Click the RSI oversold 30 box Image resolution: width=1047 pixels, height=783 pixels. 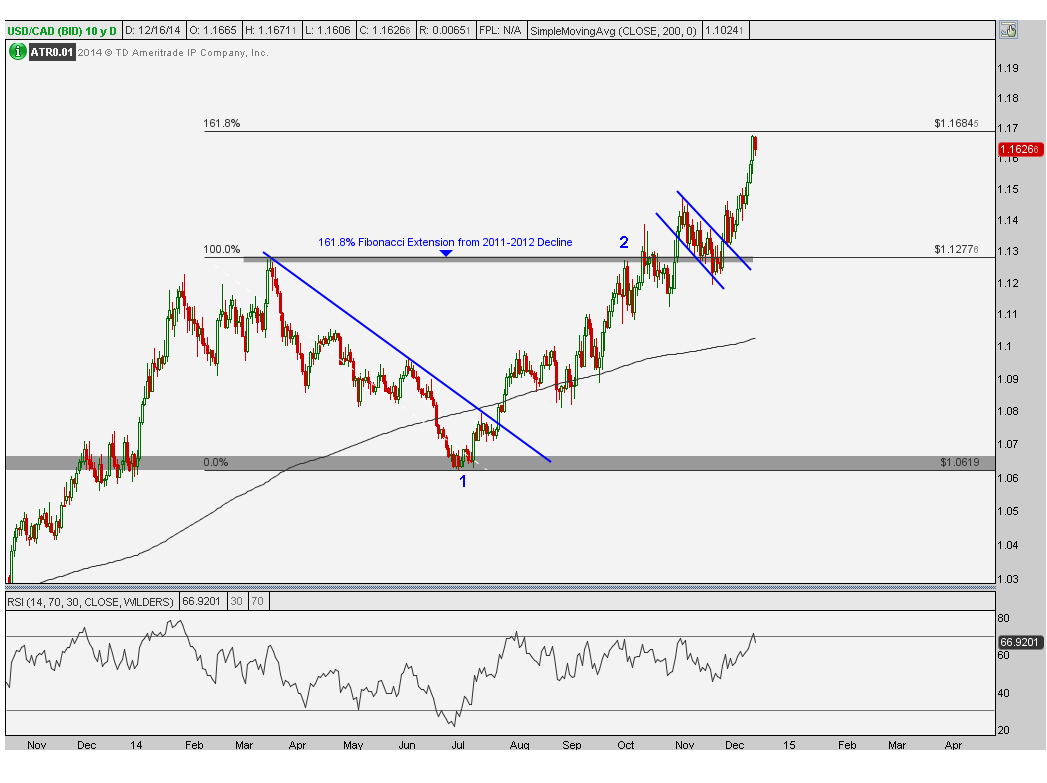(237, 601)
